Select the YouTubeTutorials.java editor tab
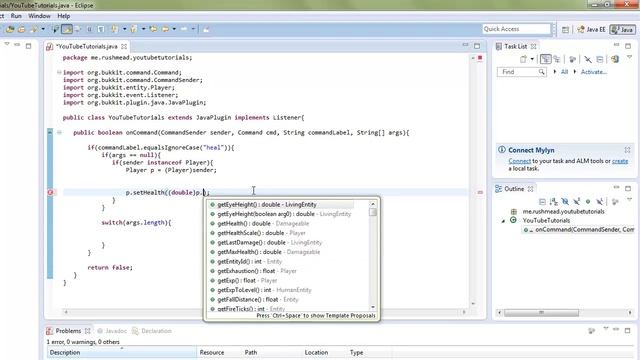The image size is (640, 360). (x=87, y=47)
